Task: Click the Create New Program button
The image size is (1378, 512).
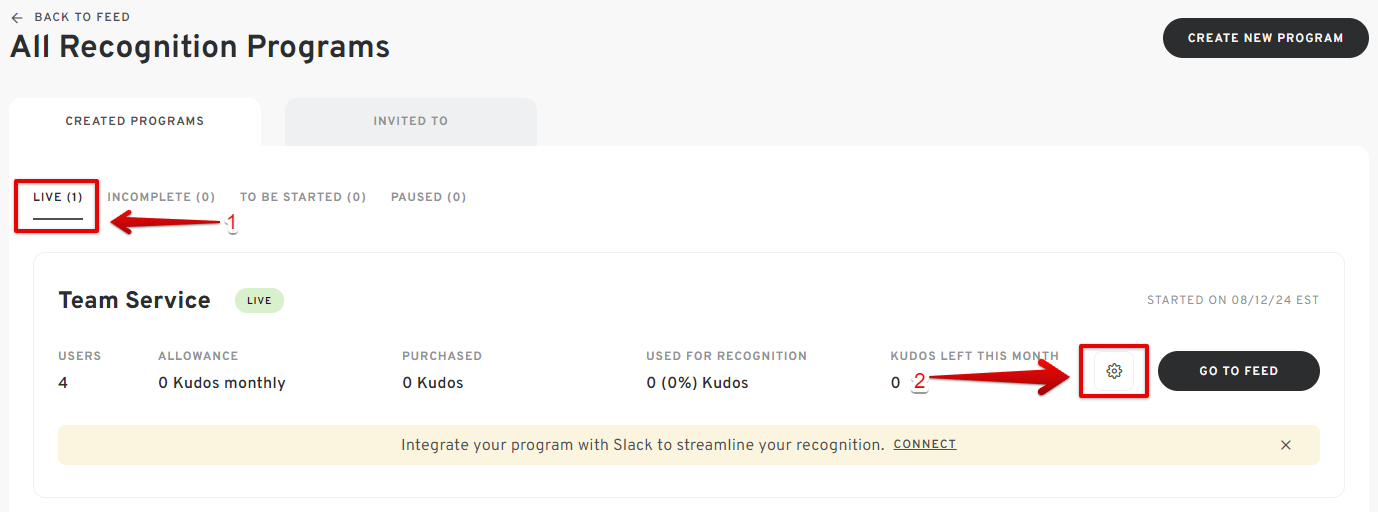Action: coord(1265,38)
